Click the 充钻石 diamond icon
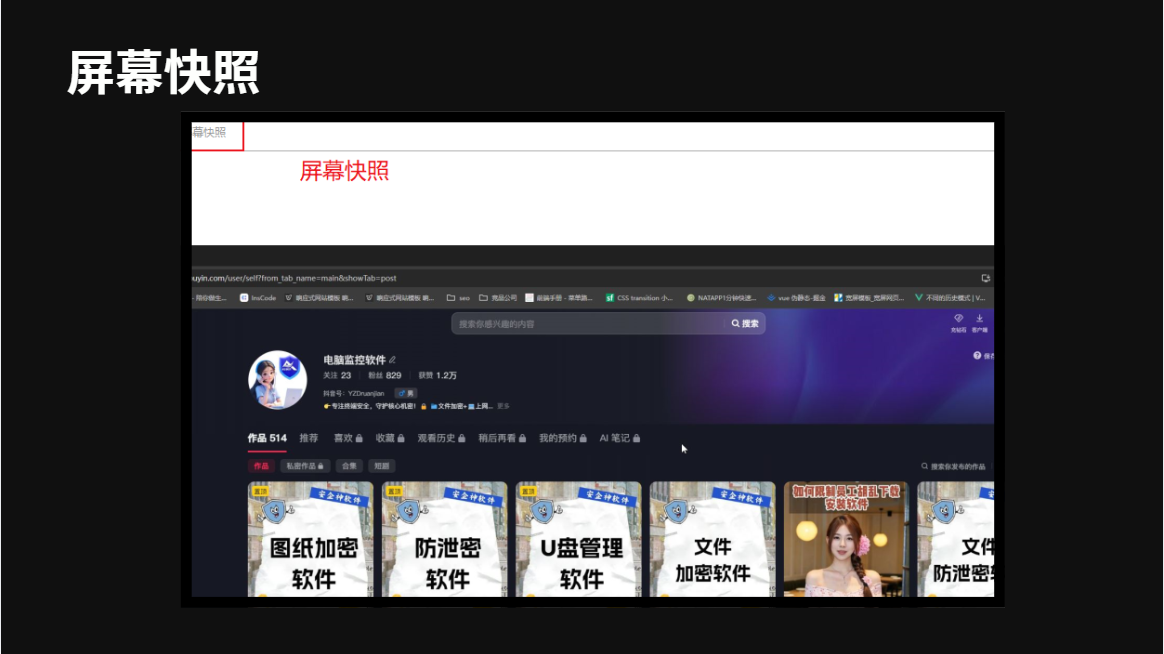The width and height of the screenshot is (1164, 654). point(958,318)
